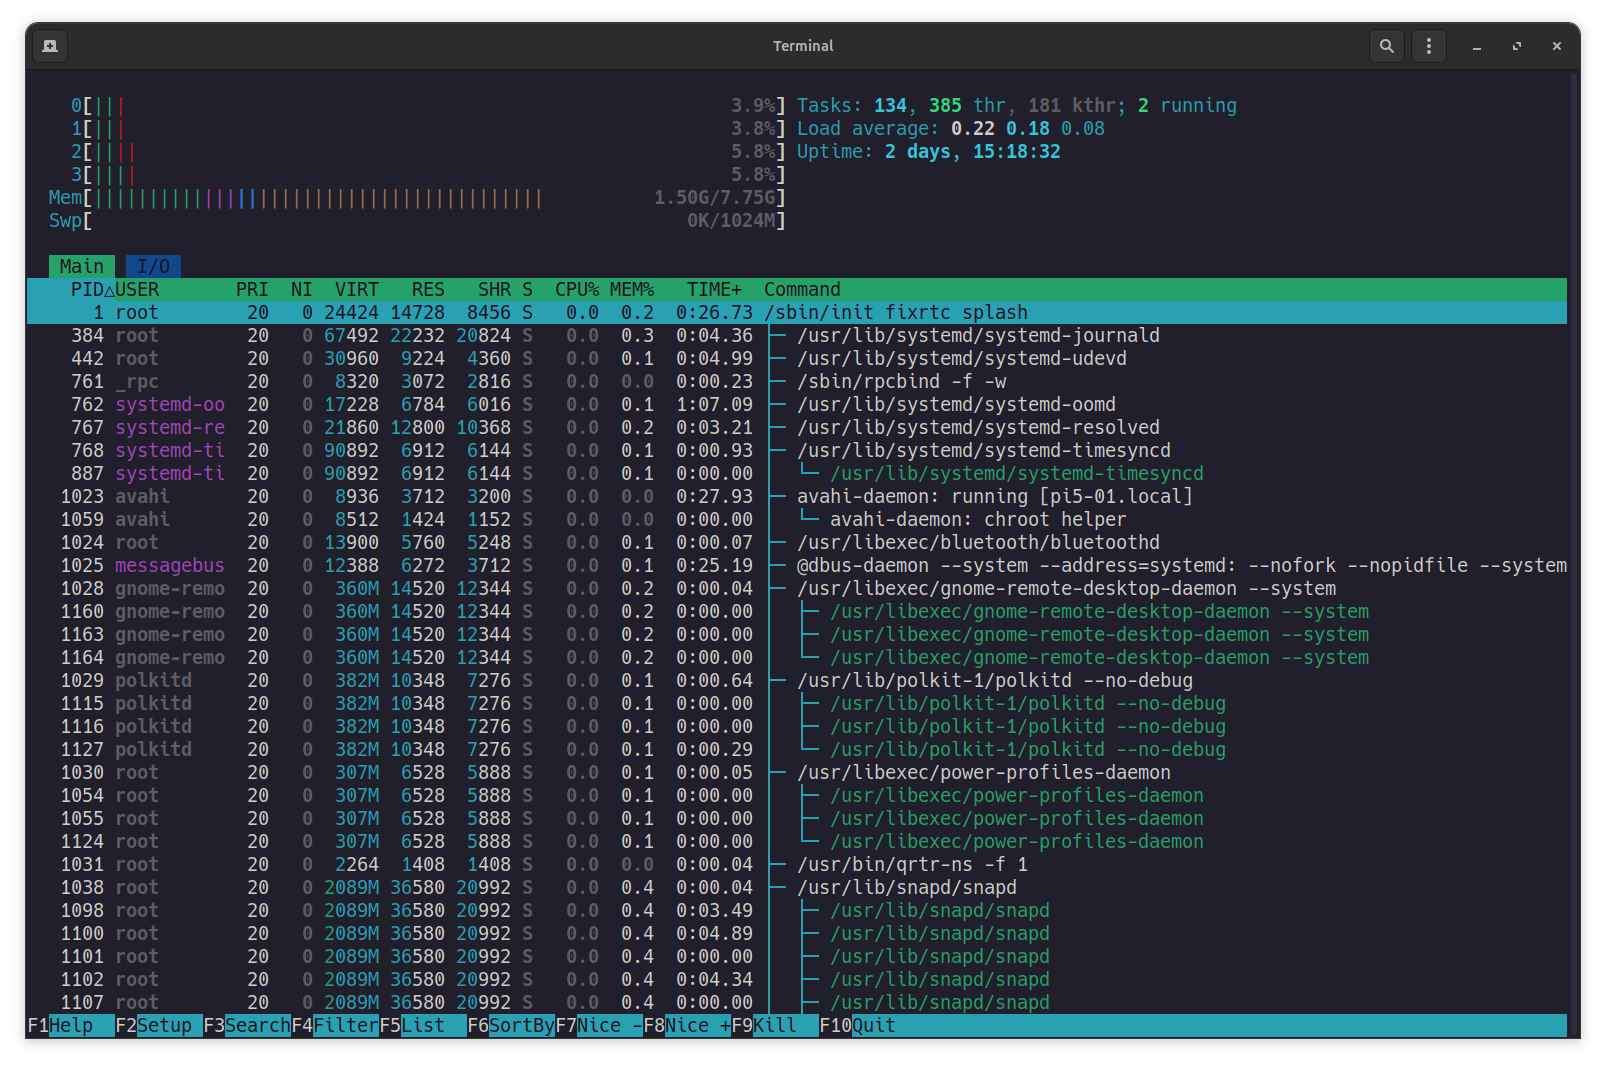Screen dimensions: 1606x1067
Task: Select the avahi-daemon running [pi5-01.local] process
Action: pyautogui.click(x=797, y=496)
